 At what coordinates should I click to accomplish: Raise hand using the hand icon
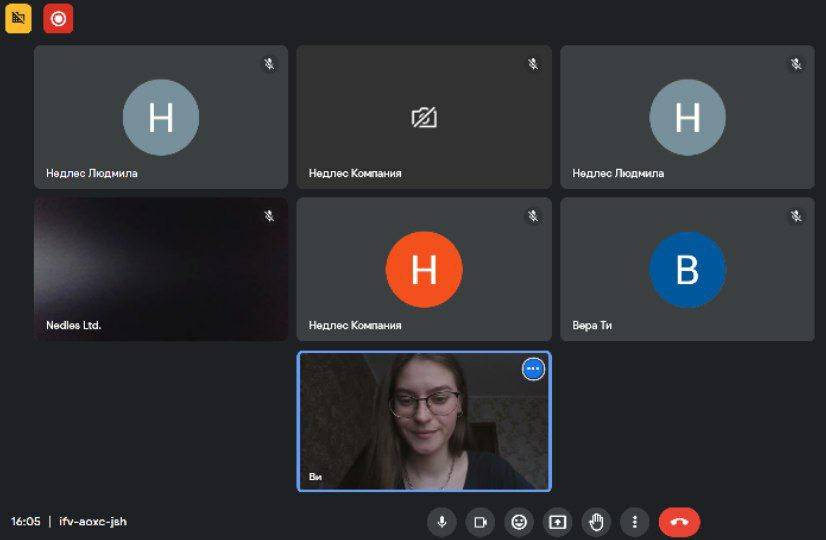[596, 521]
